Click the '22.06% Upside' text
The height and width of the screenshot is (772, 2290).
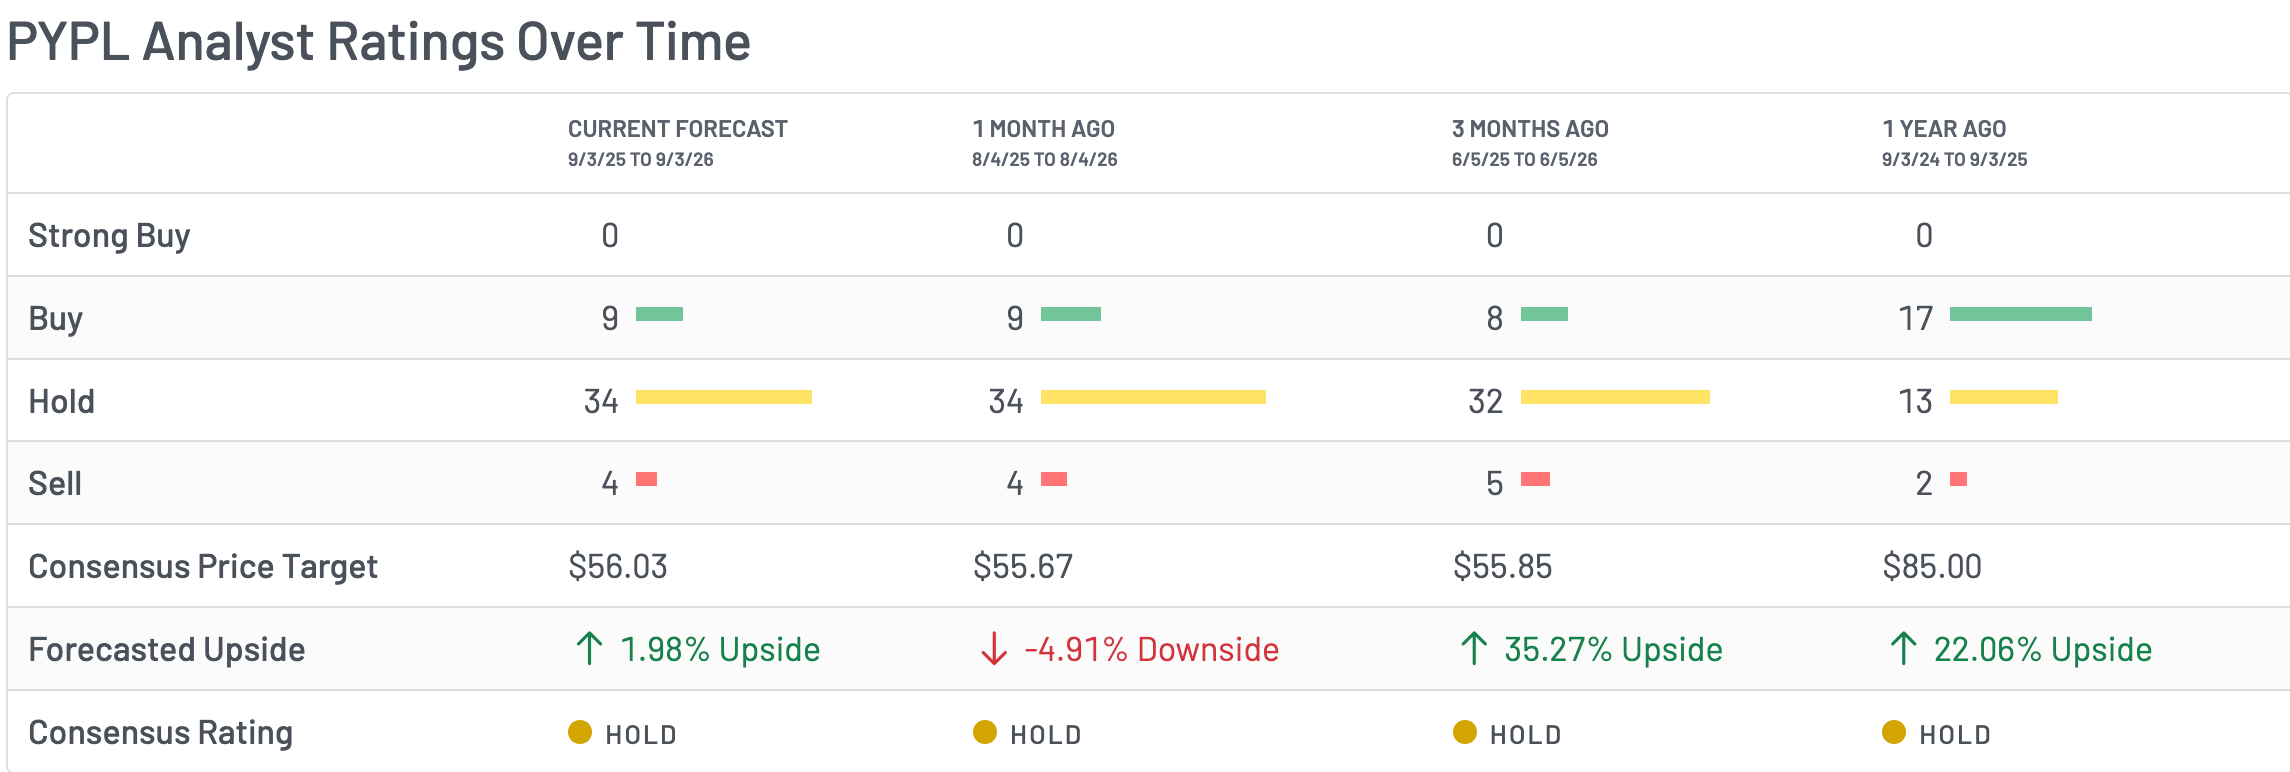pyautogui.click(x=2043, y=650)
